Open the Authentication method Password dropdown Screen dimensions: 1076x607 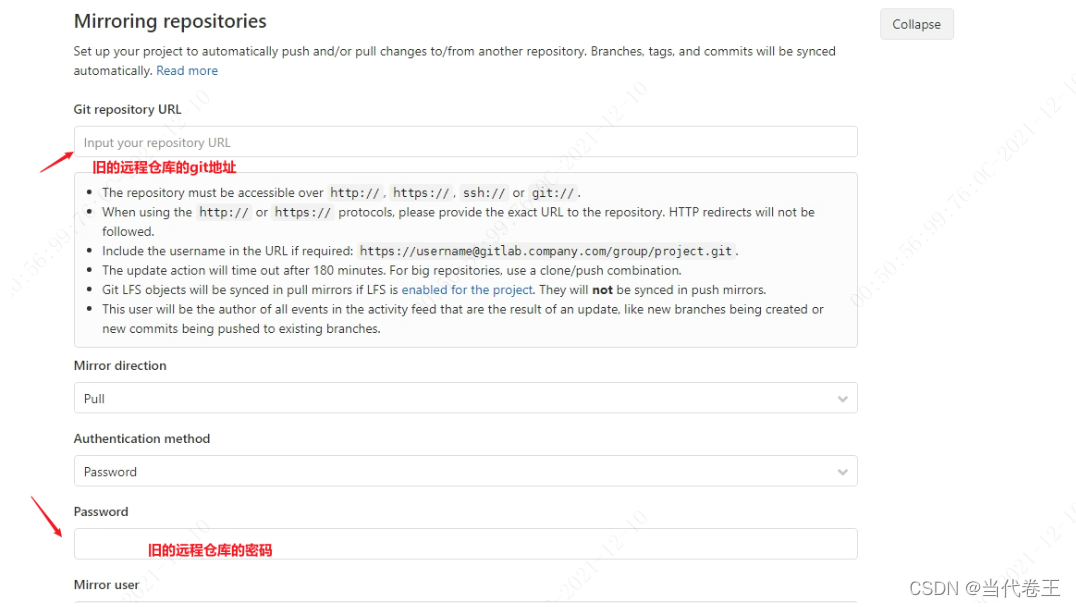click(465, 472)
